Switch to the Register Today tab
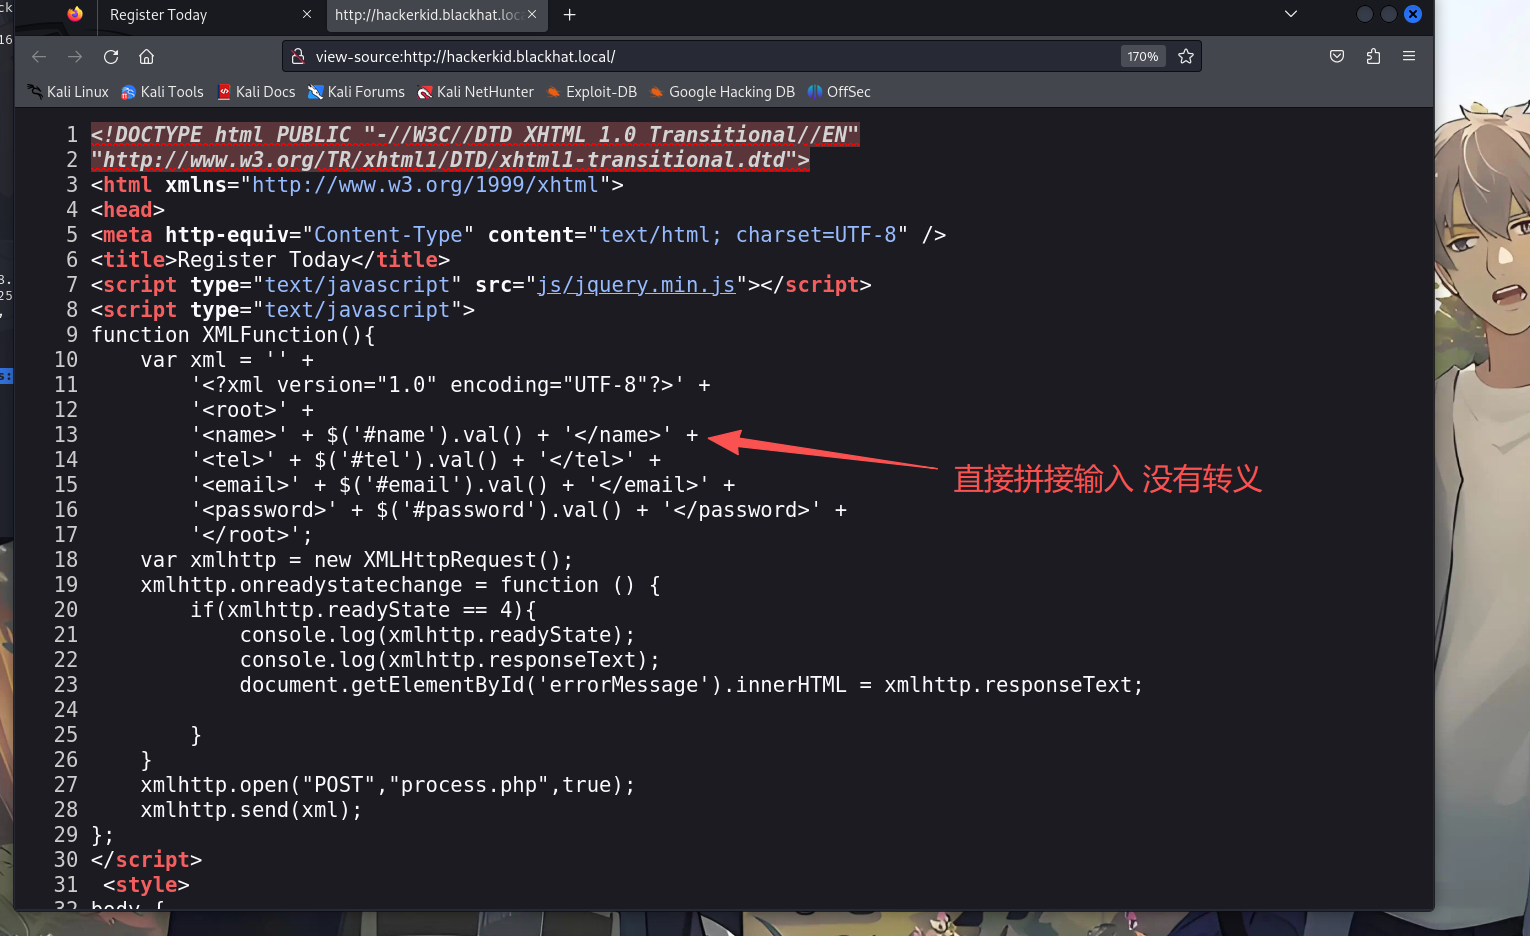 pos(200,15)
